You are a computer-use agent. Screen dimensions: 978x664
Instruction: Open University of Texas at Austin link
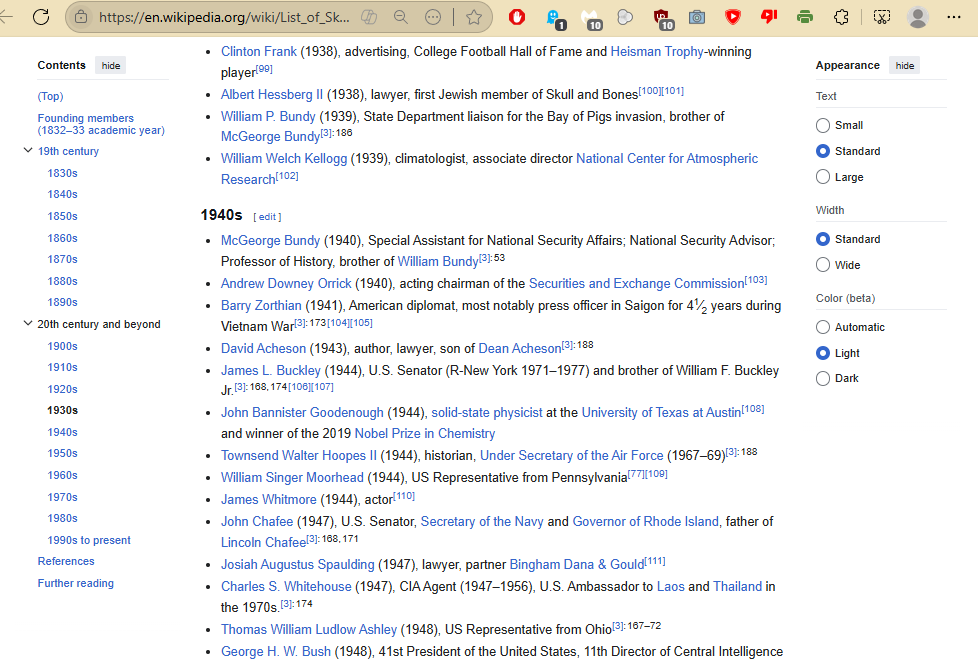[x=661, y=412]
